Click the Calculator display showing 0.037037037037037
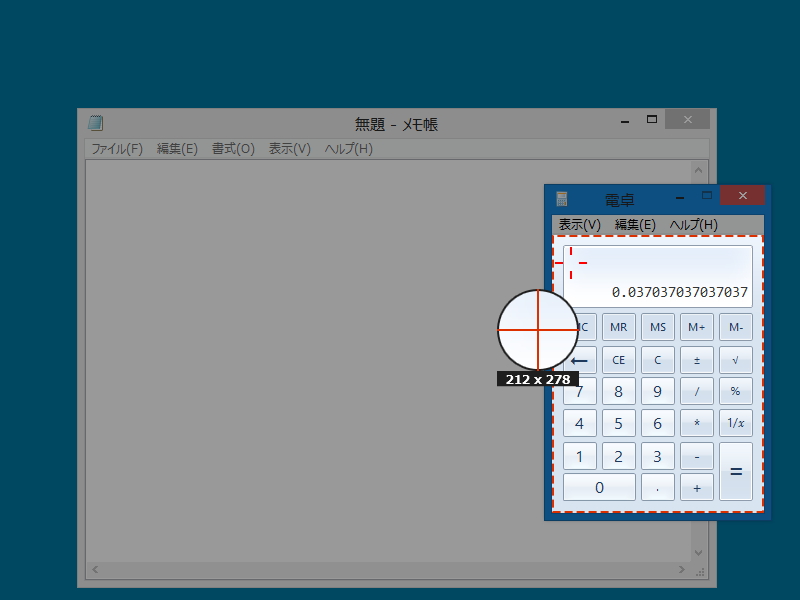 658,277
